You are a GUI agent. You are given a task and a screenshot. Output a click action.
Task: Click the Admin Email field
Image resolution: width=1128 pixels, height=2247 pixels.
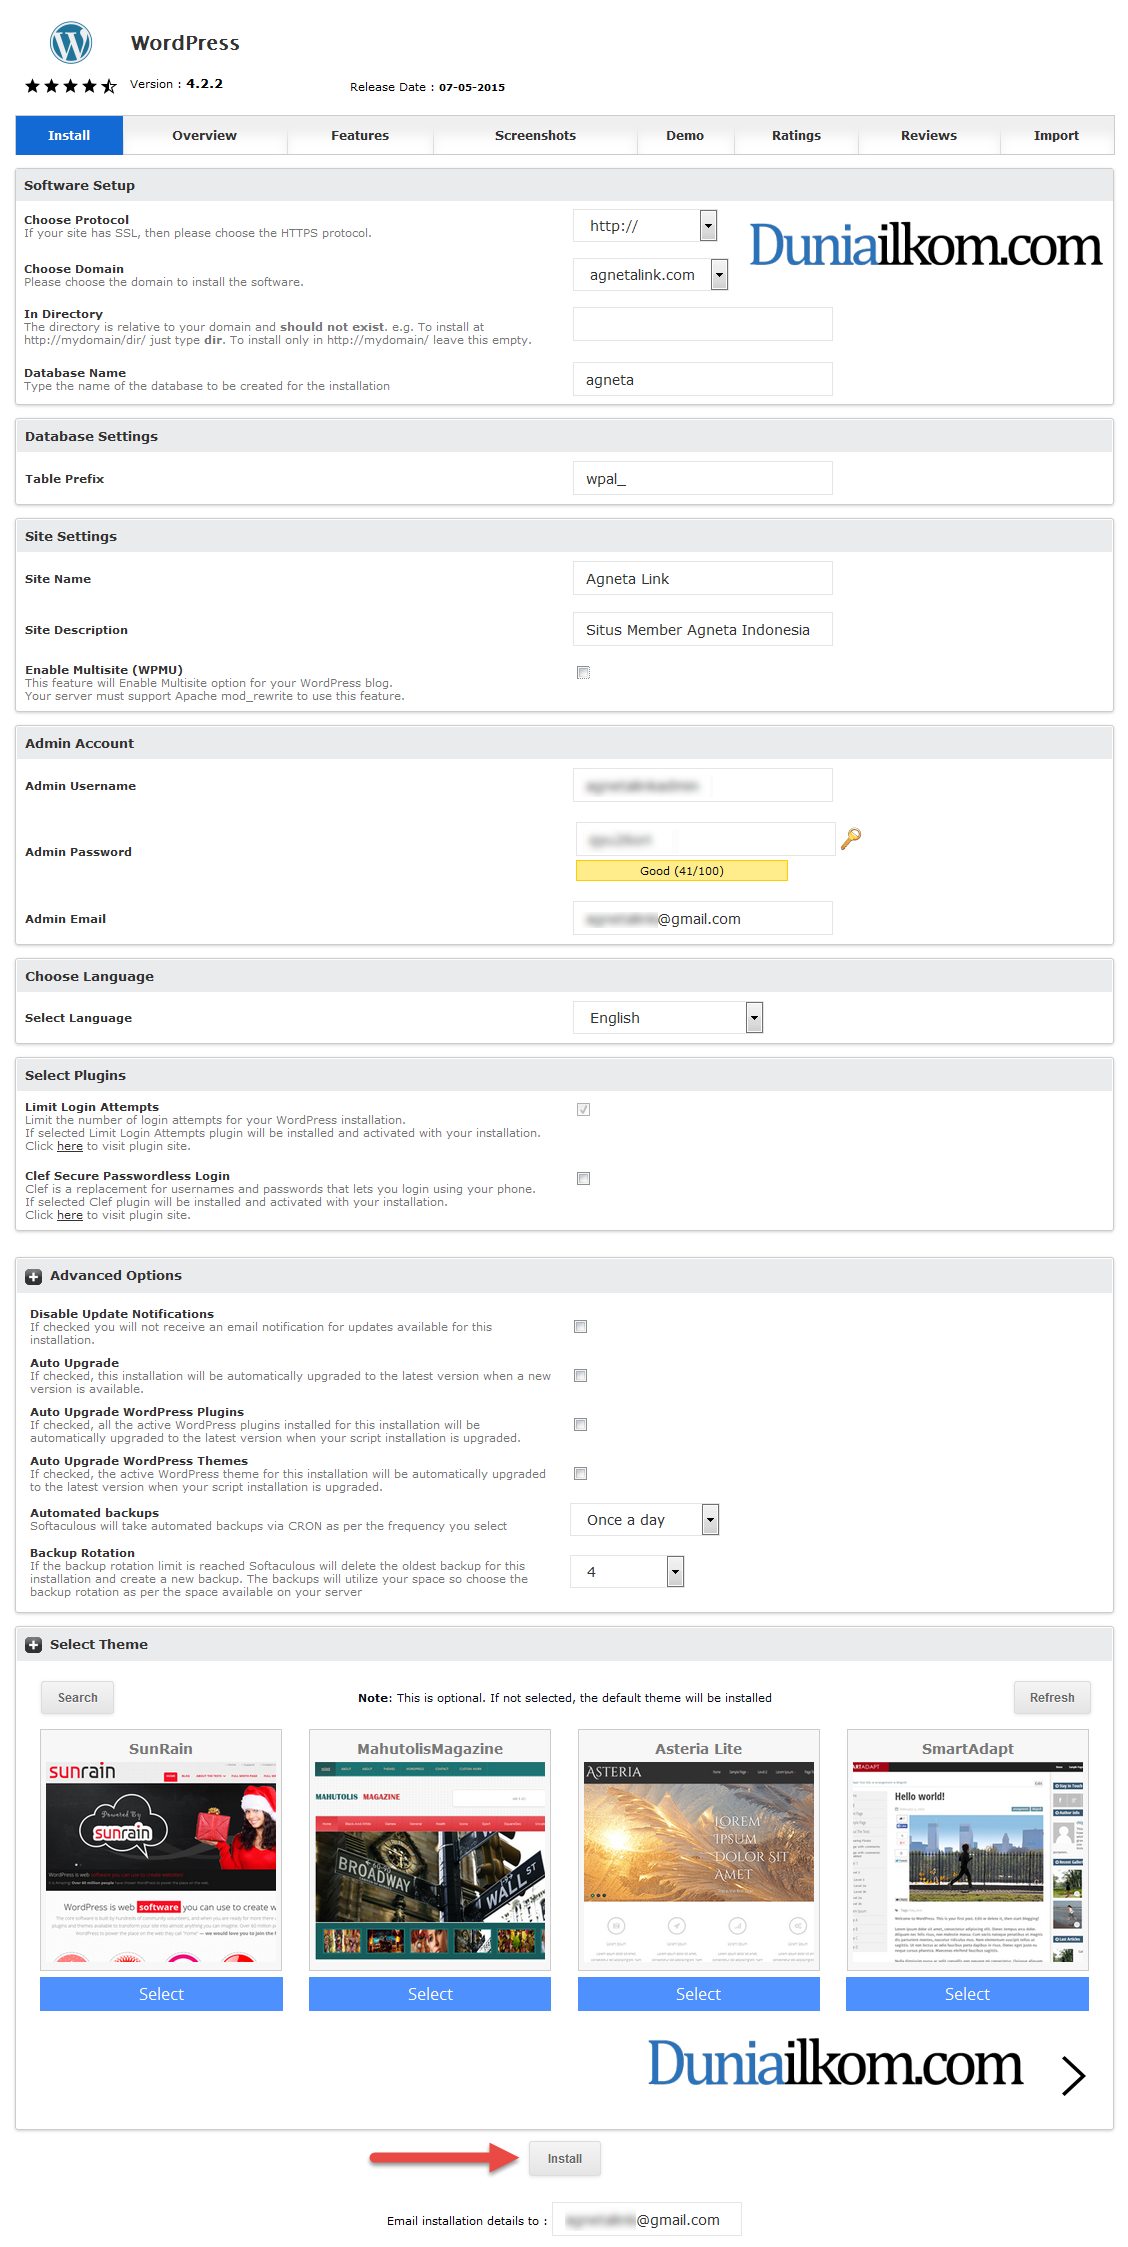[703, 918]
